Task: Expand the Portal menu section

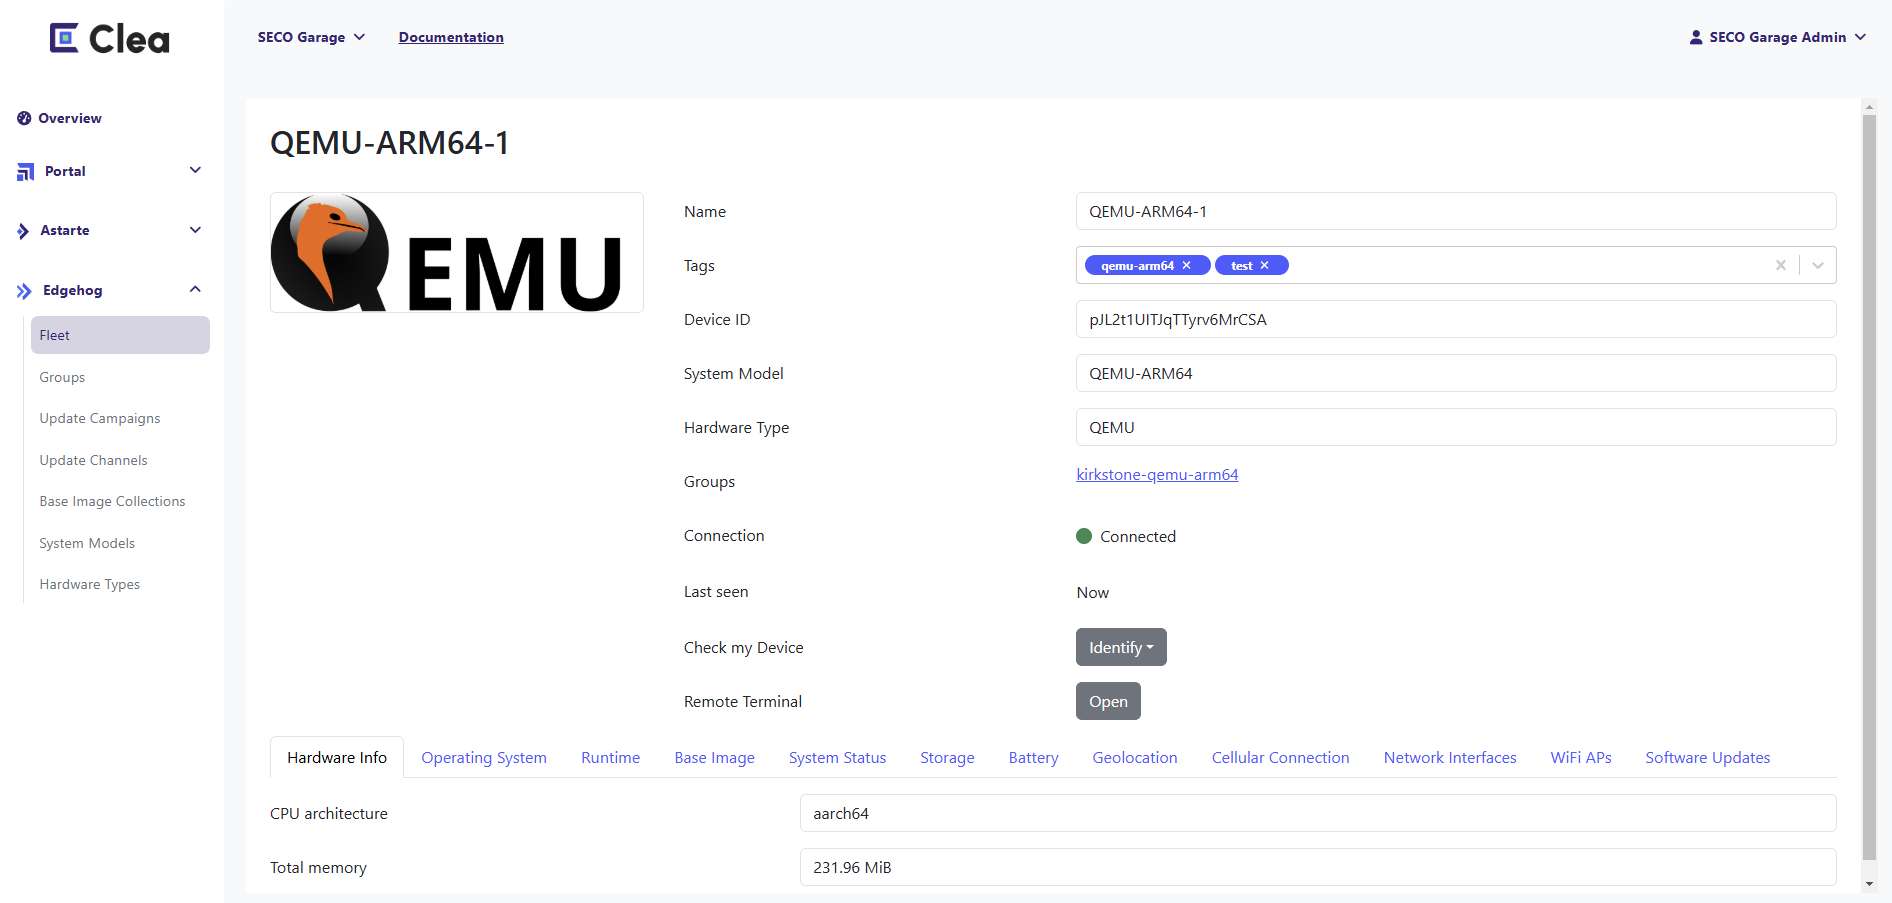Action: click(x=195, y=171)
